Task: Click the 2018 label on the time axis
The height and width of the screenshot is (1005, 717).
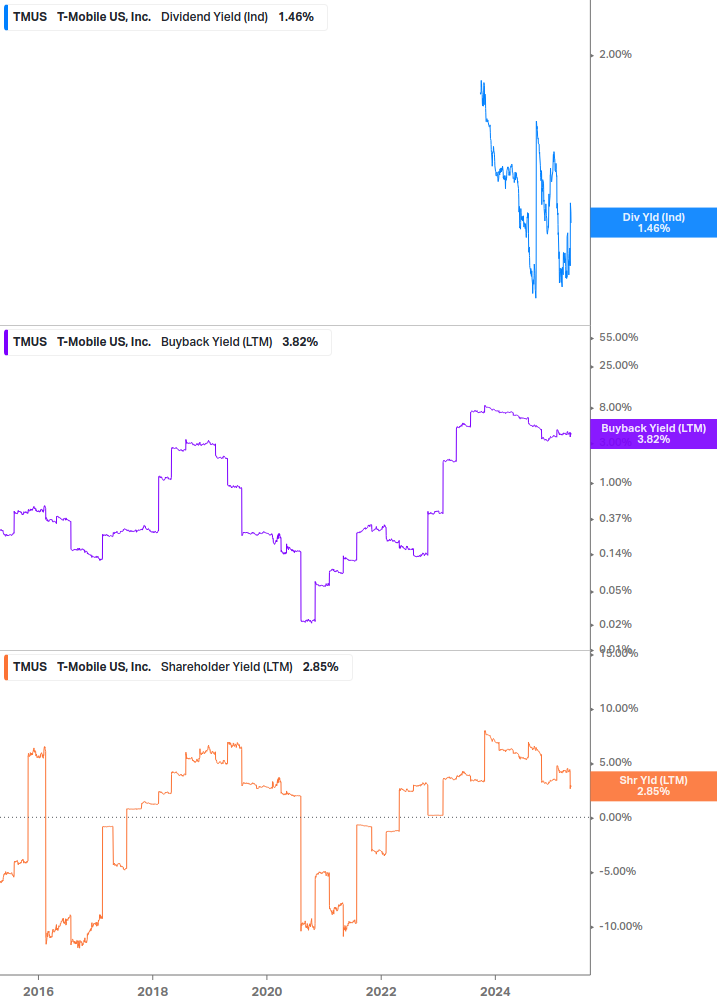Action: [152, 992]
